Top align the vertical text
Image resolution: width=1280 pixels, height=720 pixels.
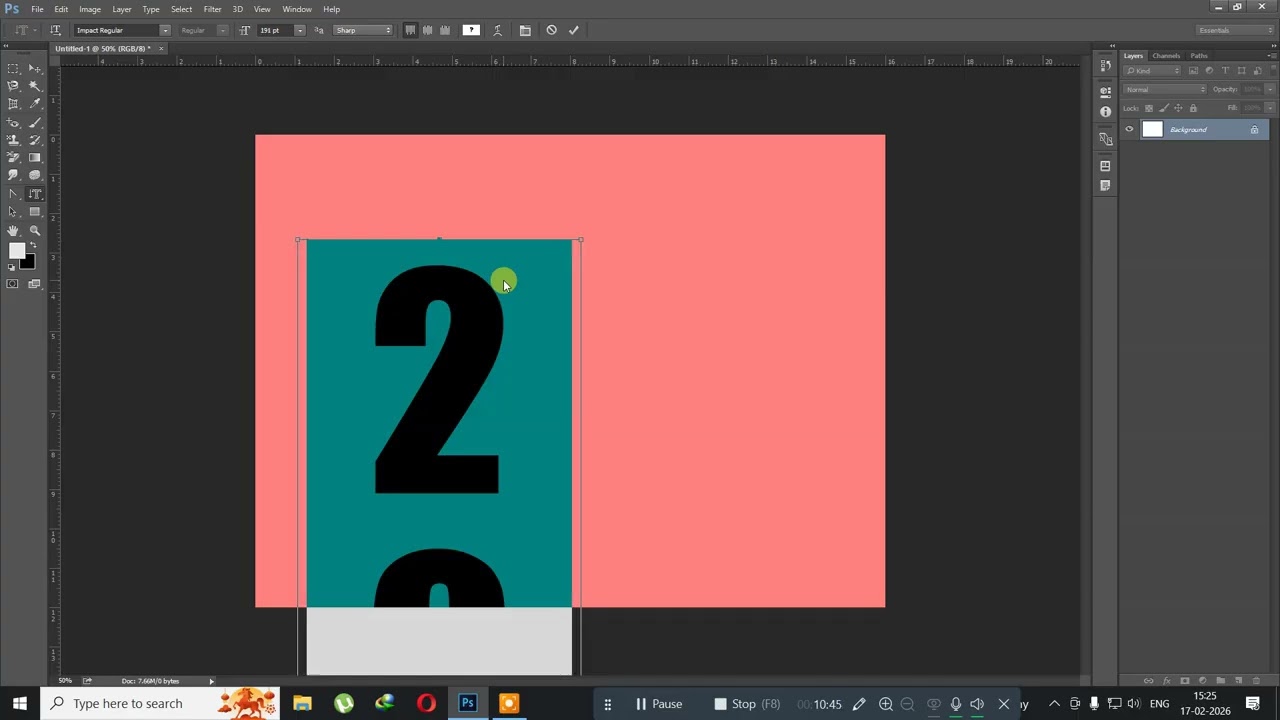[410, 30]
